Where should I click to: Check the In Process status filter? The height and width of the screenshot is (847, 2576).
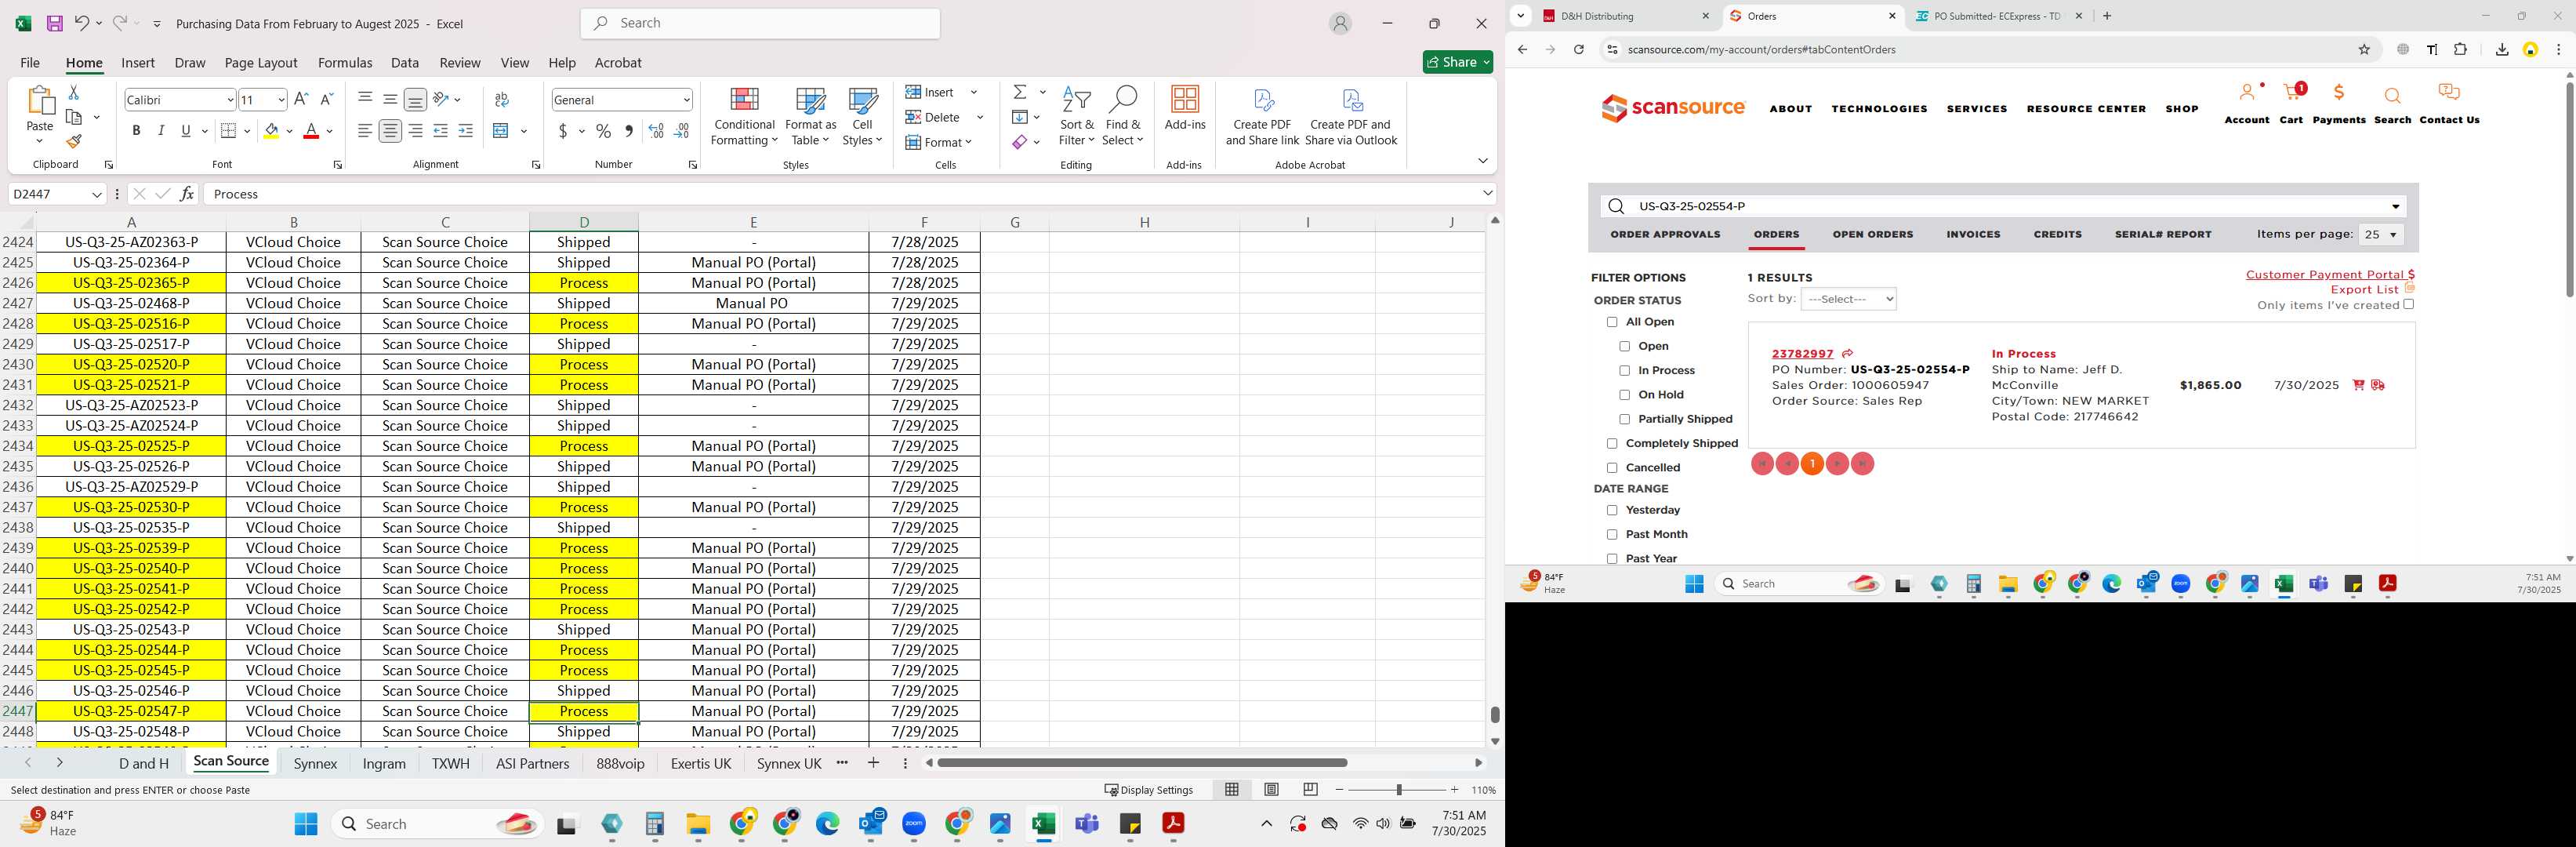1624,371
